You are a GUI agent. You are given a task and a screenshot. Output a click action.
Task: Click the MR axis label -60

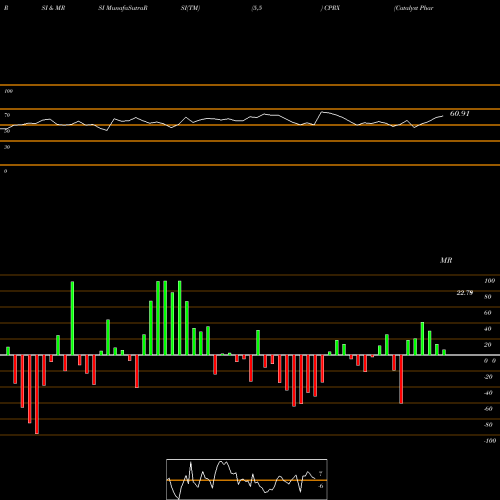(x=488, y=409)
